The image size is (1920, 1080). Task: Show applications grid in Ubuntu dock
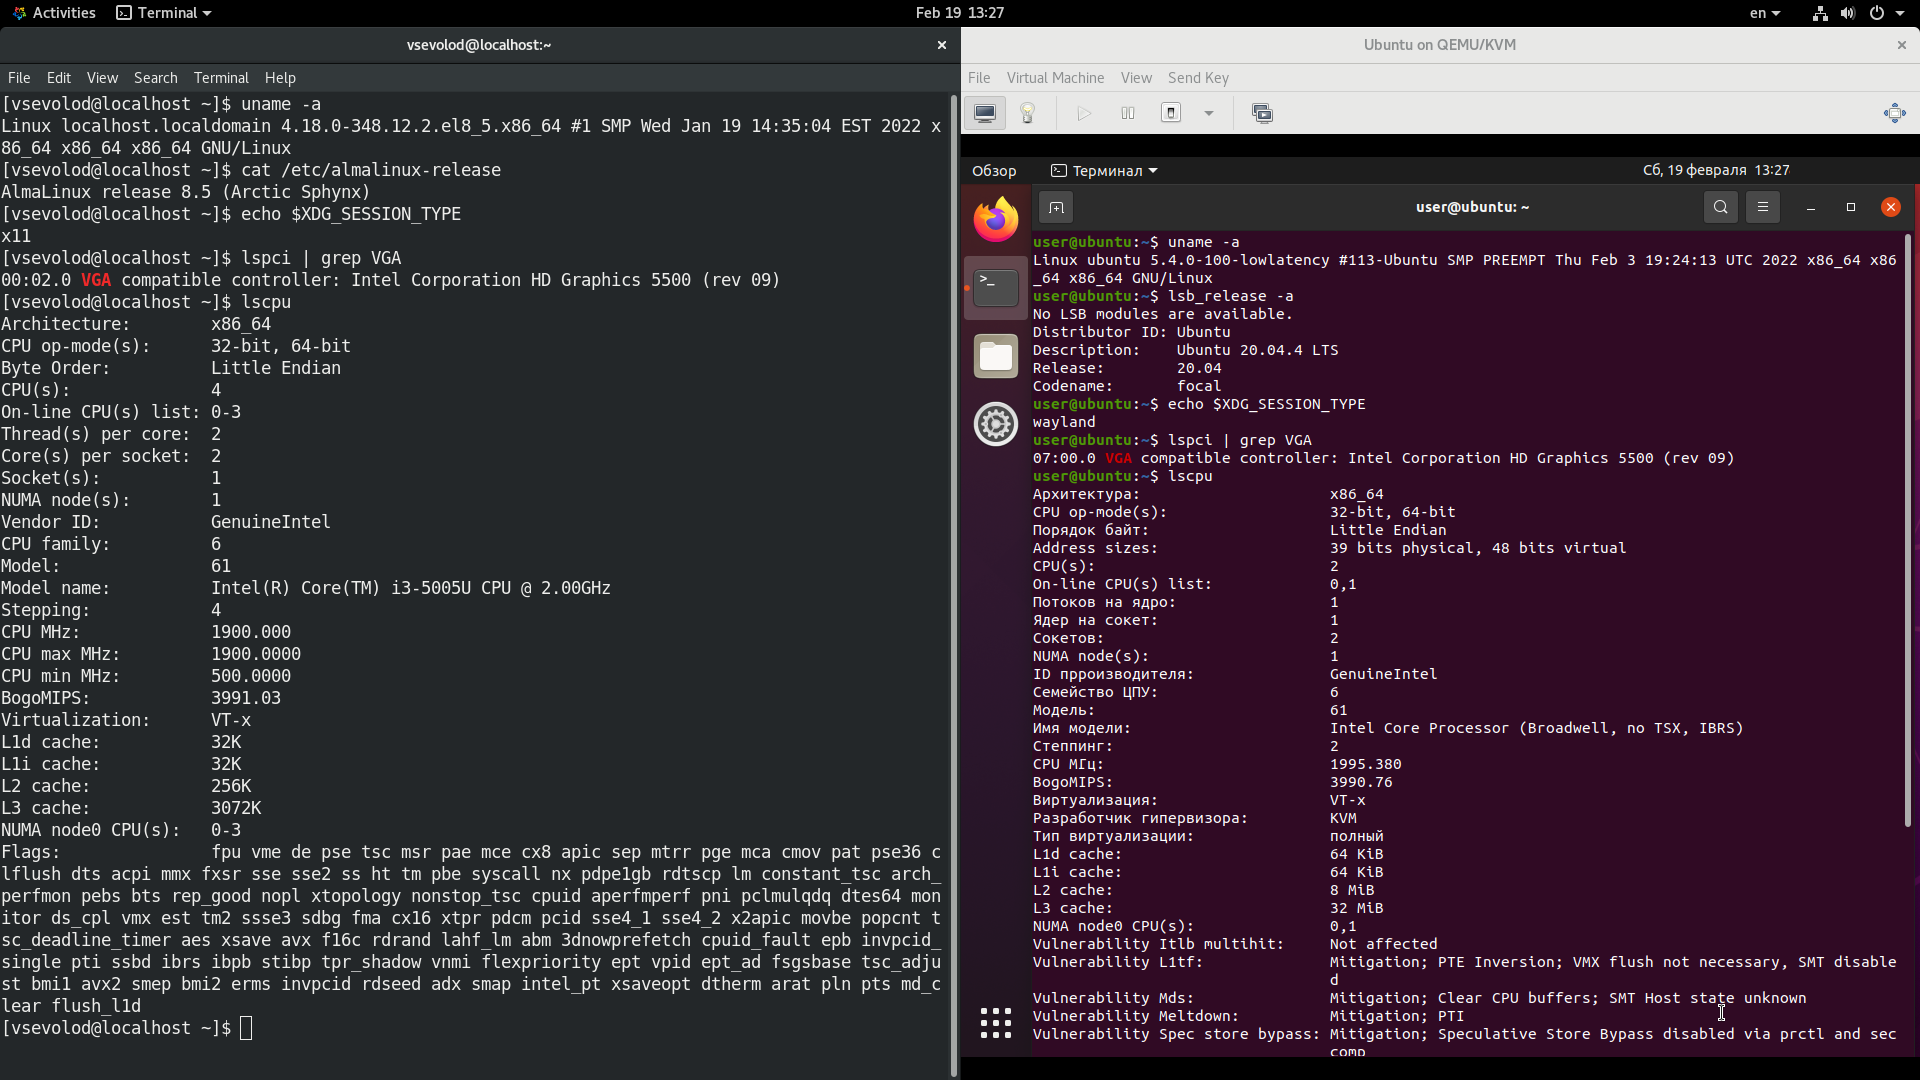pos(996,1023)
